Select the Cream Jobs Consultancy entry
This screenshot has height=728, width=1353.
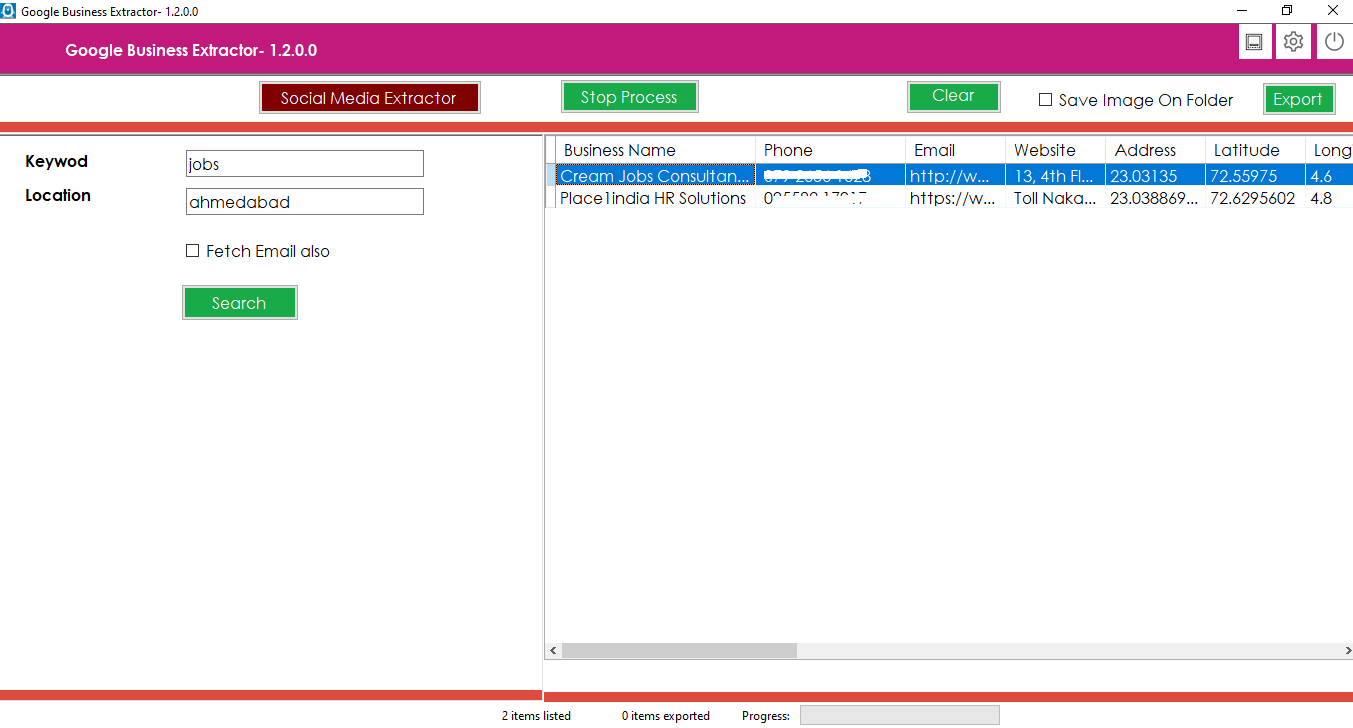tap(655, 174)
